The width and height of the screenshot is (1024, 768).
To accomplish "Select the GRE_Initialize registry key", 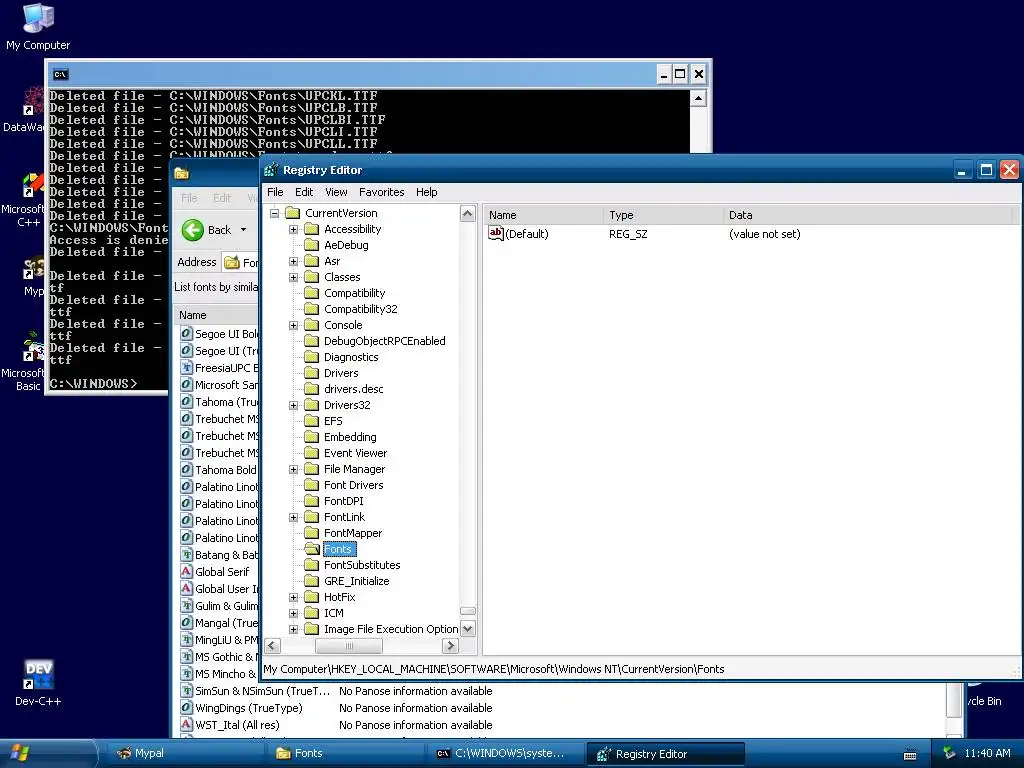I will pos(357,581).
